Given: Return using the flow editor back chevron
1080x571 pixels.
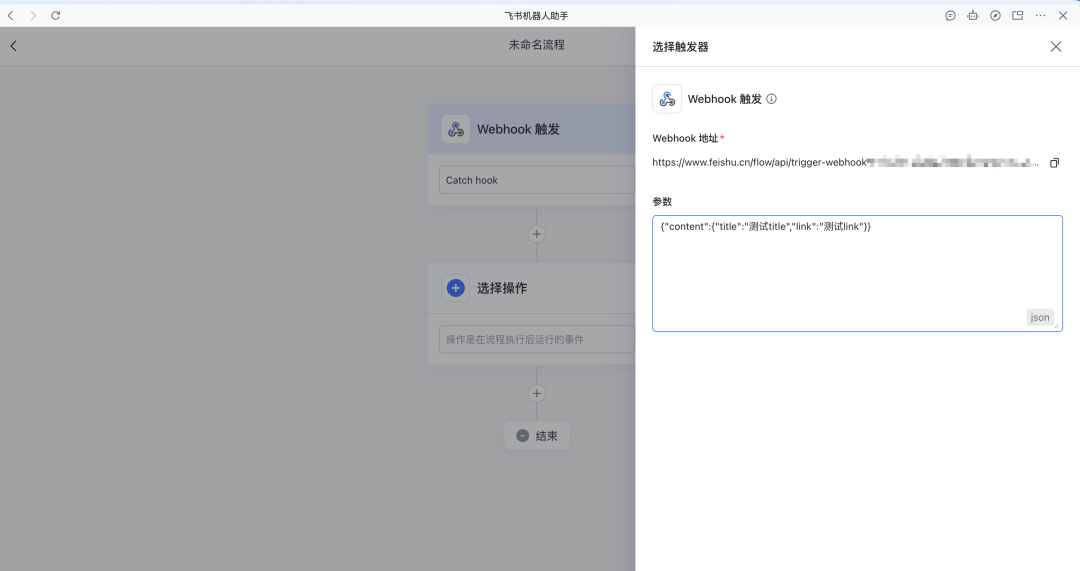Looking at the screenshot, I should [x=13, y=46].
